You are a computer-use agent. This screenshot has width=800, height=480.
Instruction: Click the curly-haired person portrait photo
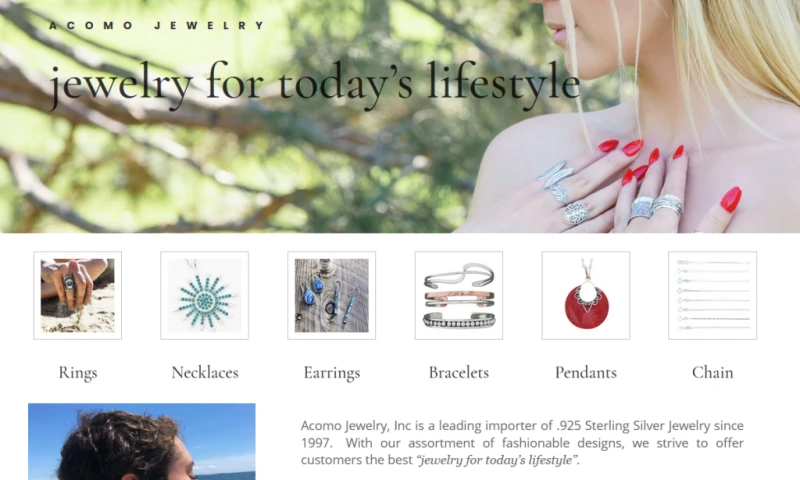pos(142,442)
